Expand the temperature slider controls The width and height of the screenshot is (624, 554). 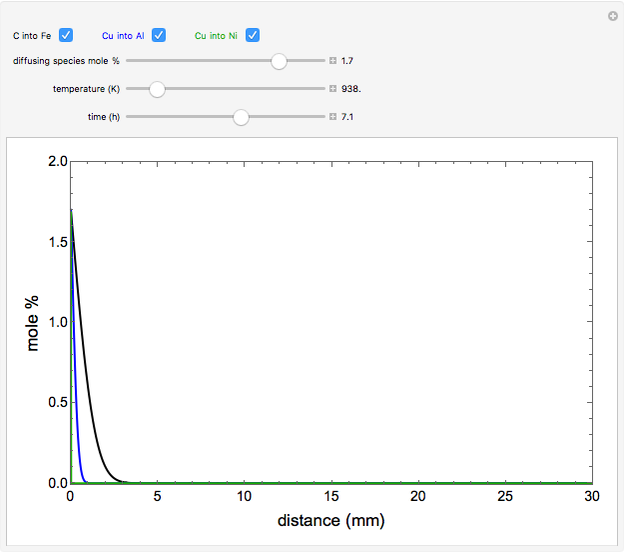click(333, 89)
